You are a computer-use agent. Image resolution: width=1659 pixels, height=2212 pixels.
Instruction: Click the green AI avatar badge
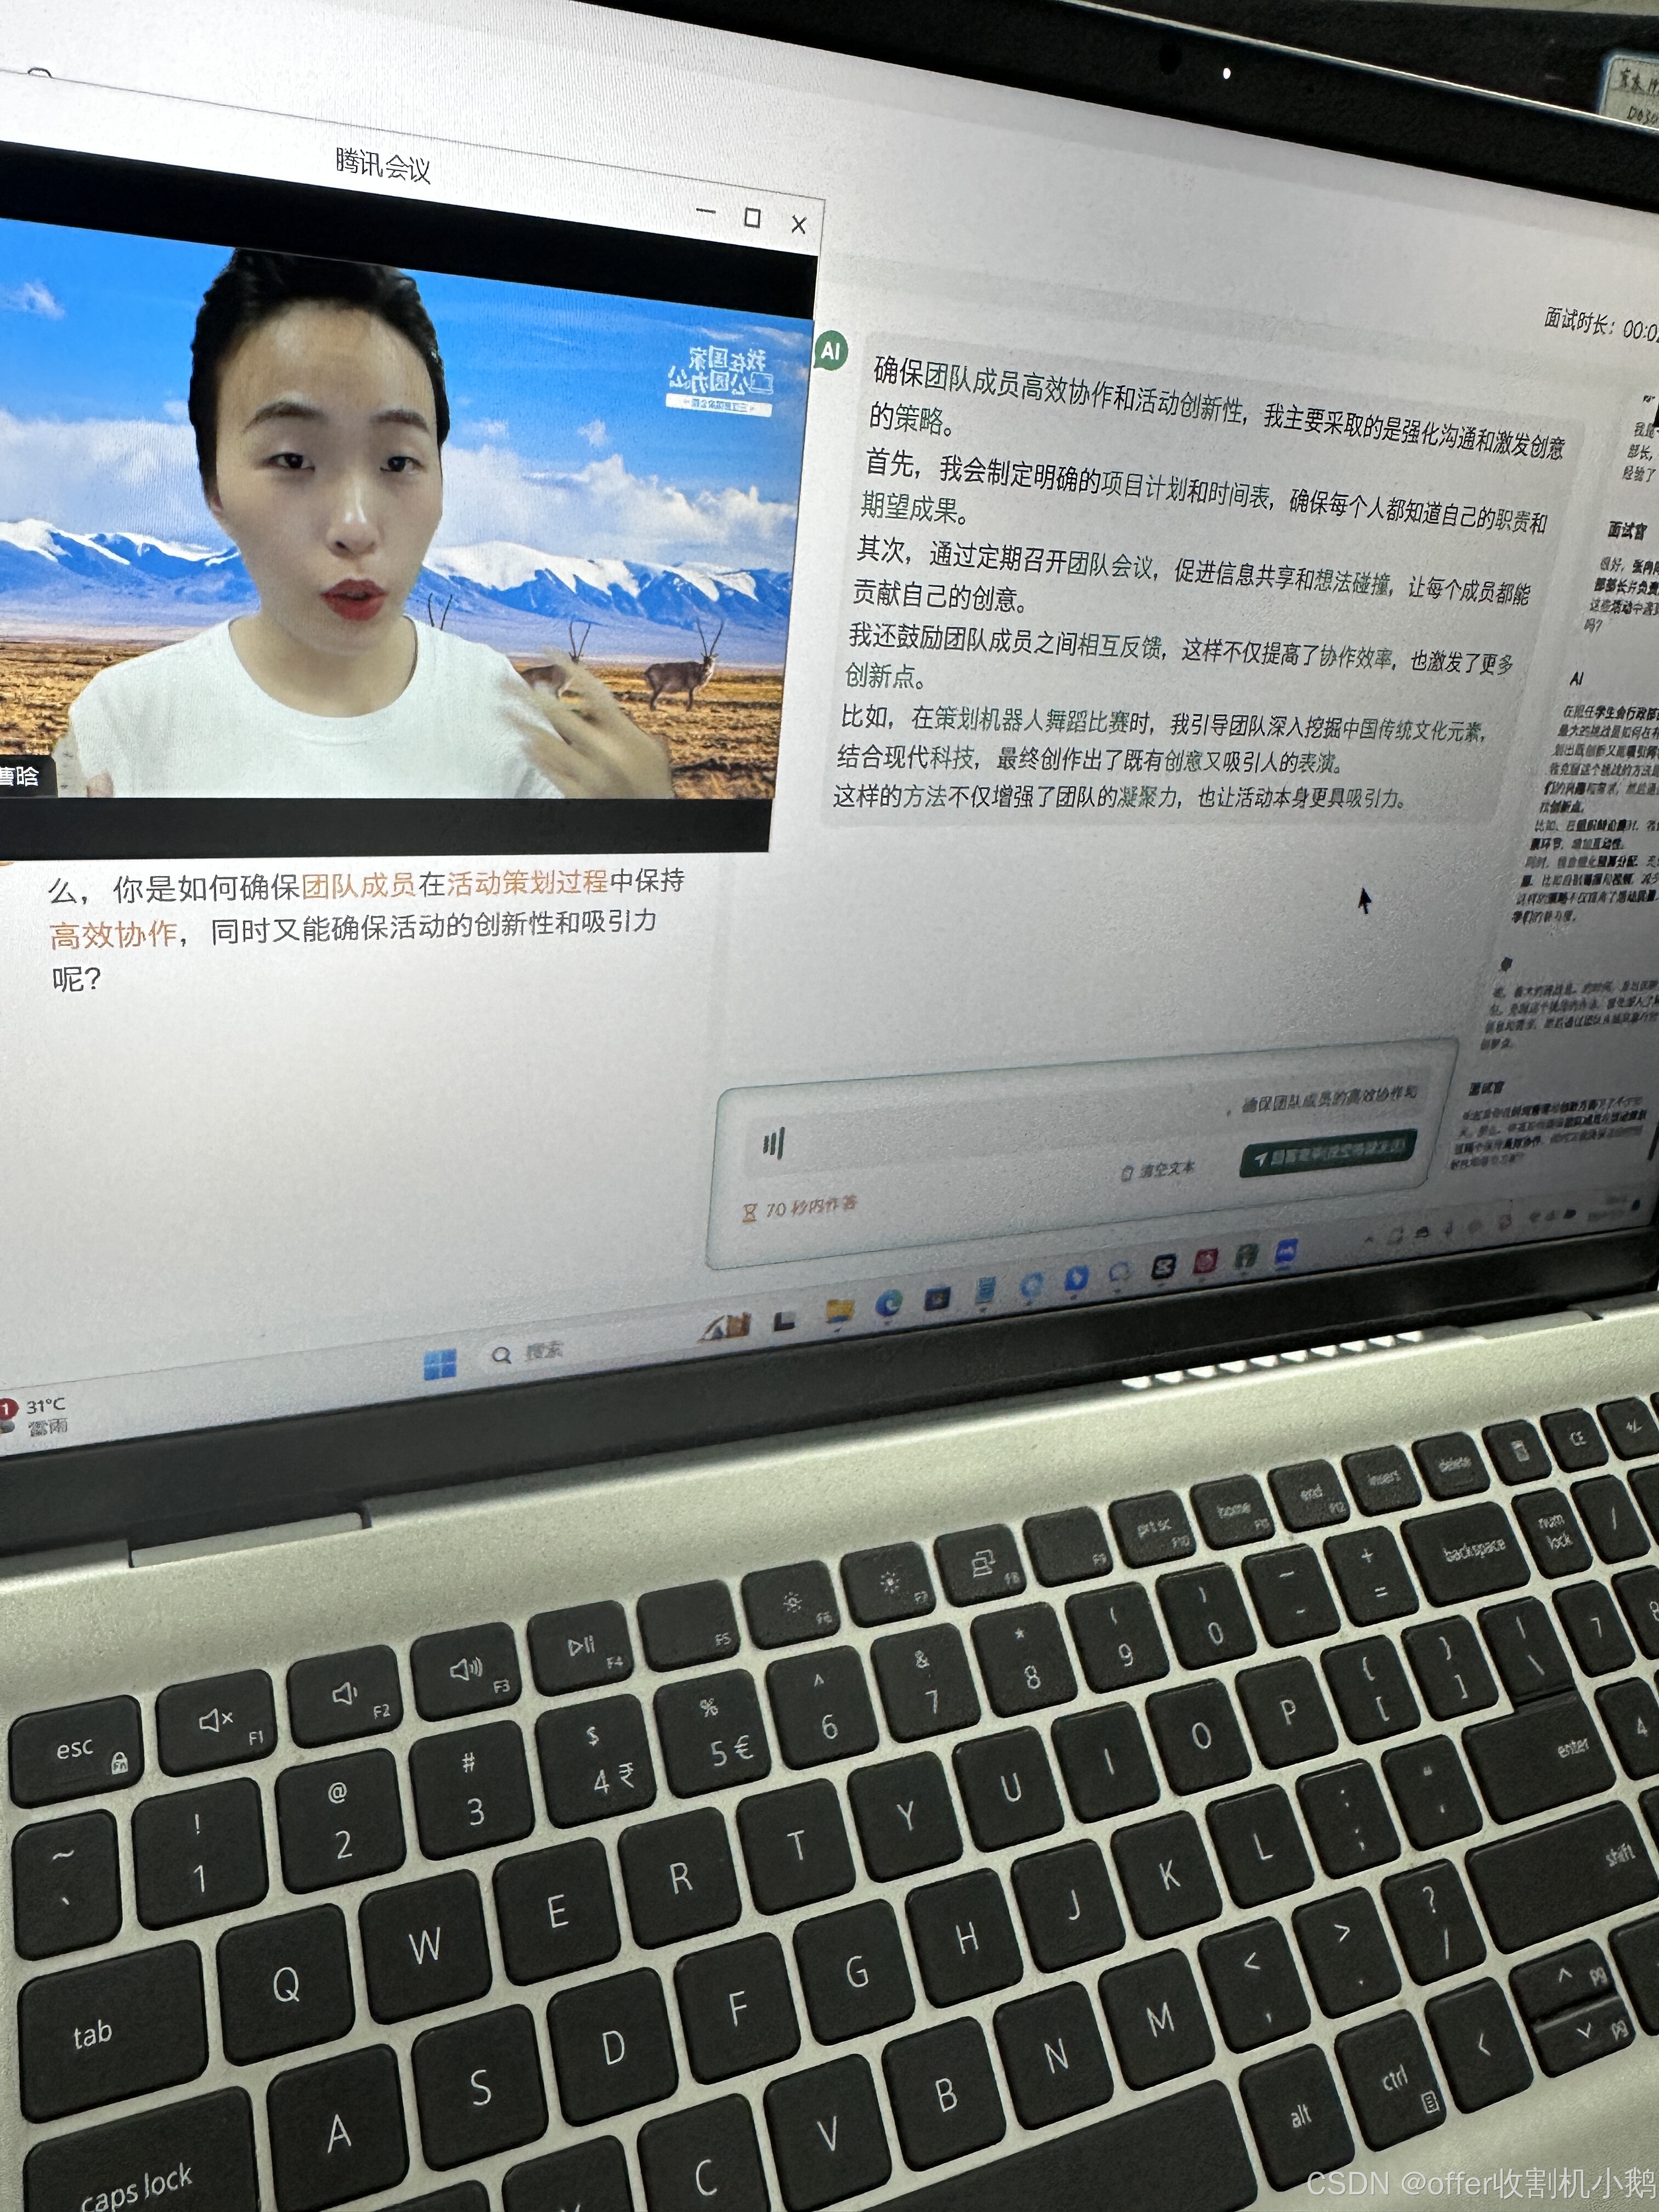(x=831, y=351)
